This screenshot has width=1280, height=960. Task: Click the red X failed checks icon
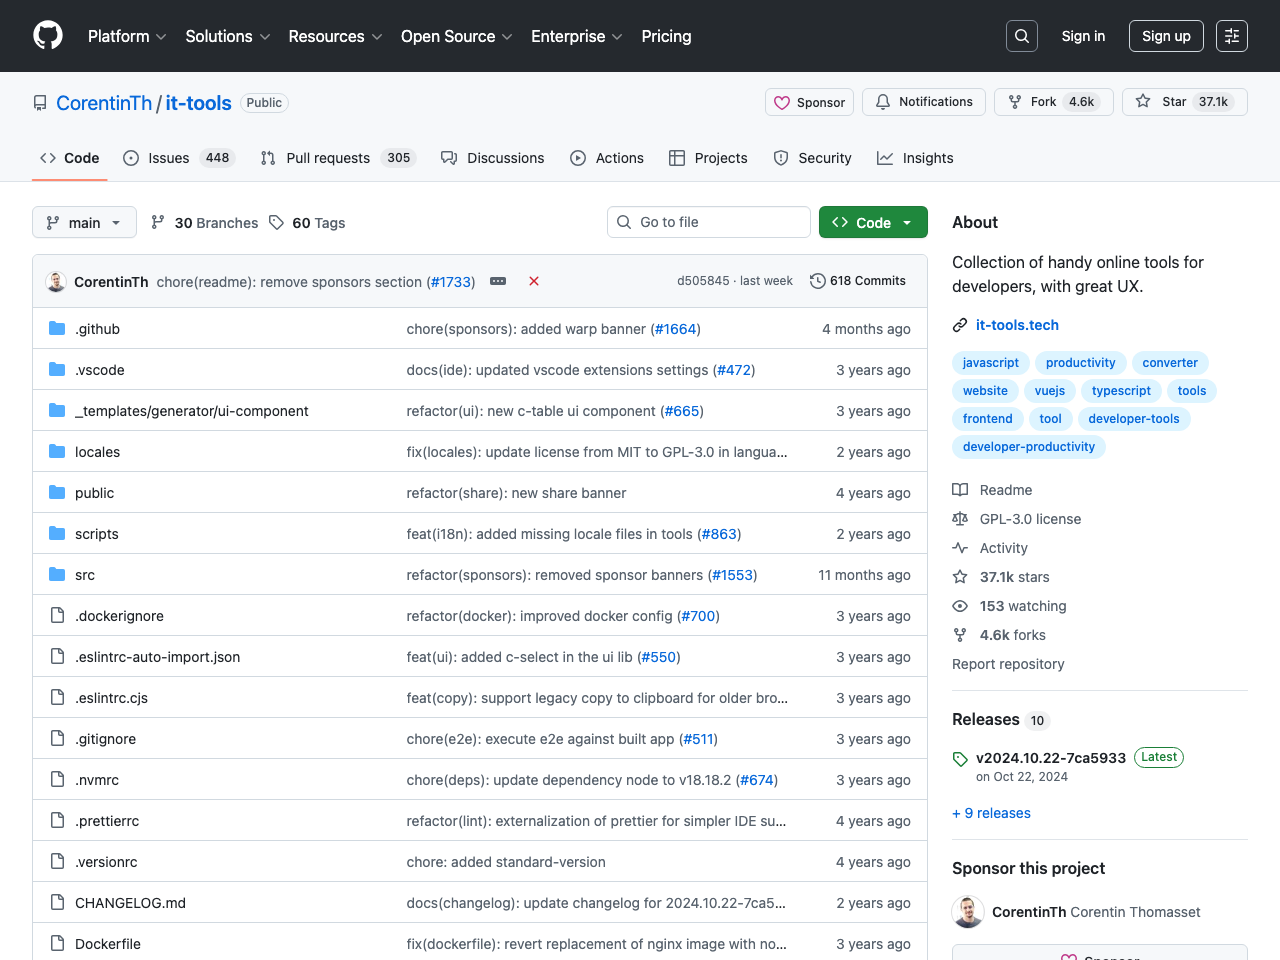coord(534,281)
